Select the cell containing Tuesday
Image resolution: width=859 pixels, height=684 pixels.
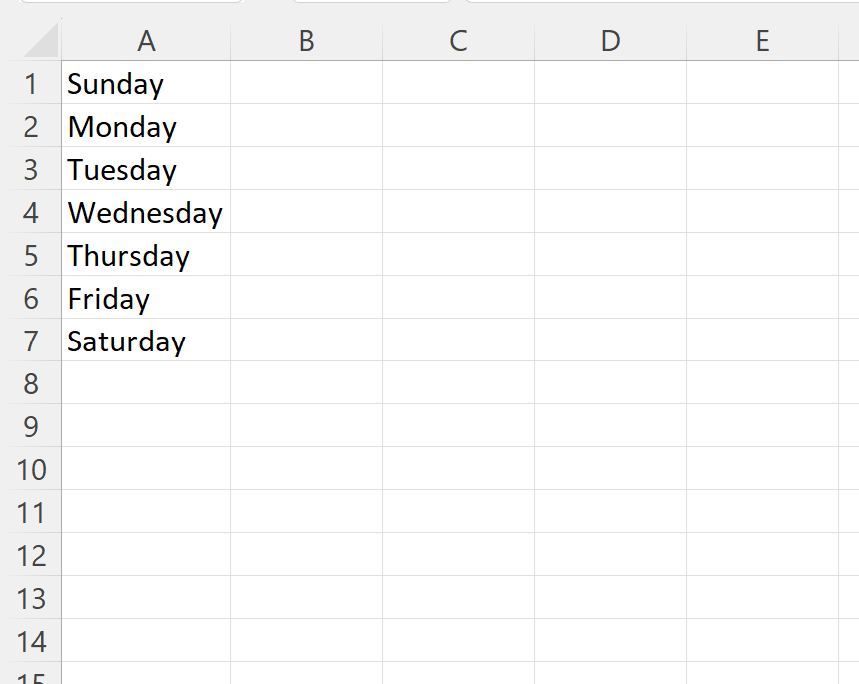click(146, 170)
